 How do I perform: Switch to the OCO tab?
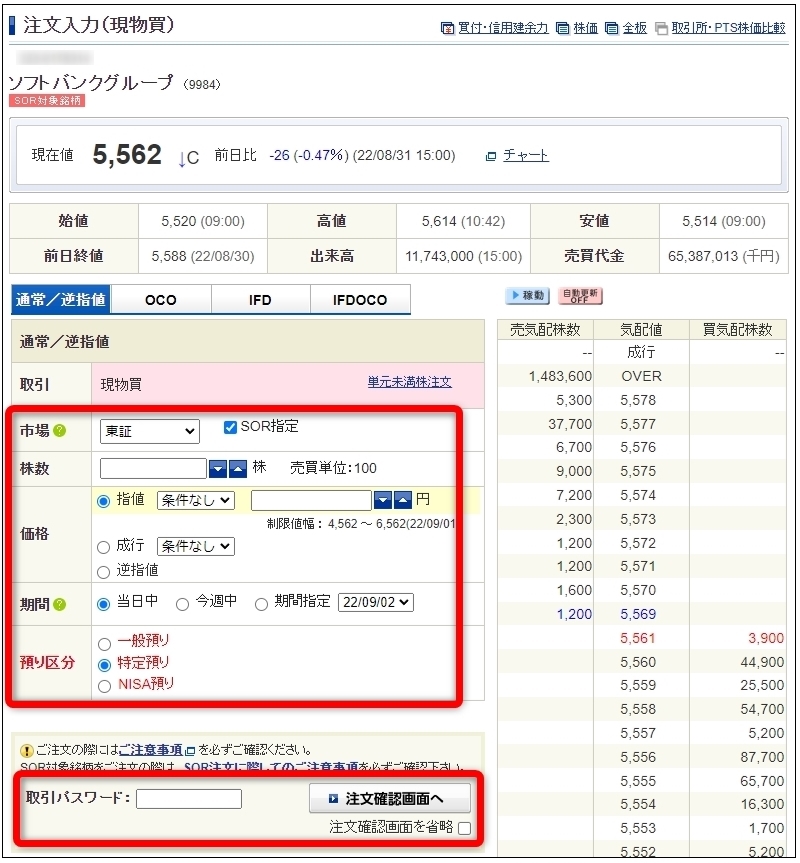click(161, 300)
